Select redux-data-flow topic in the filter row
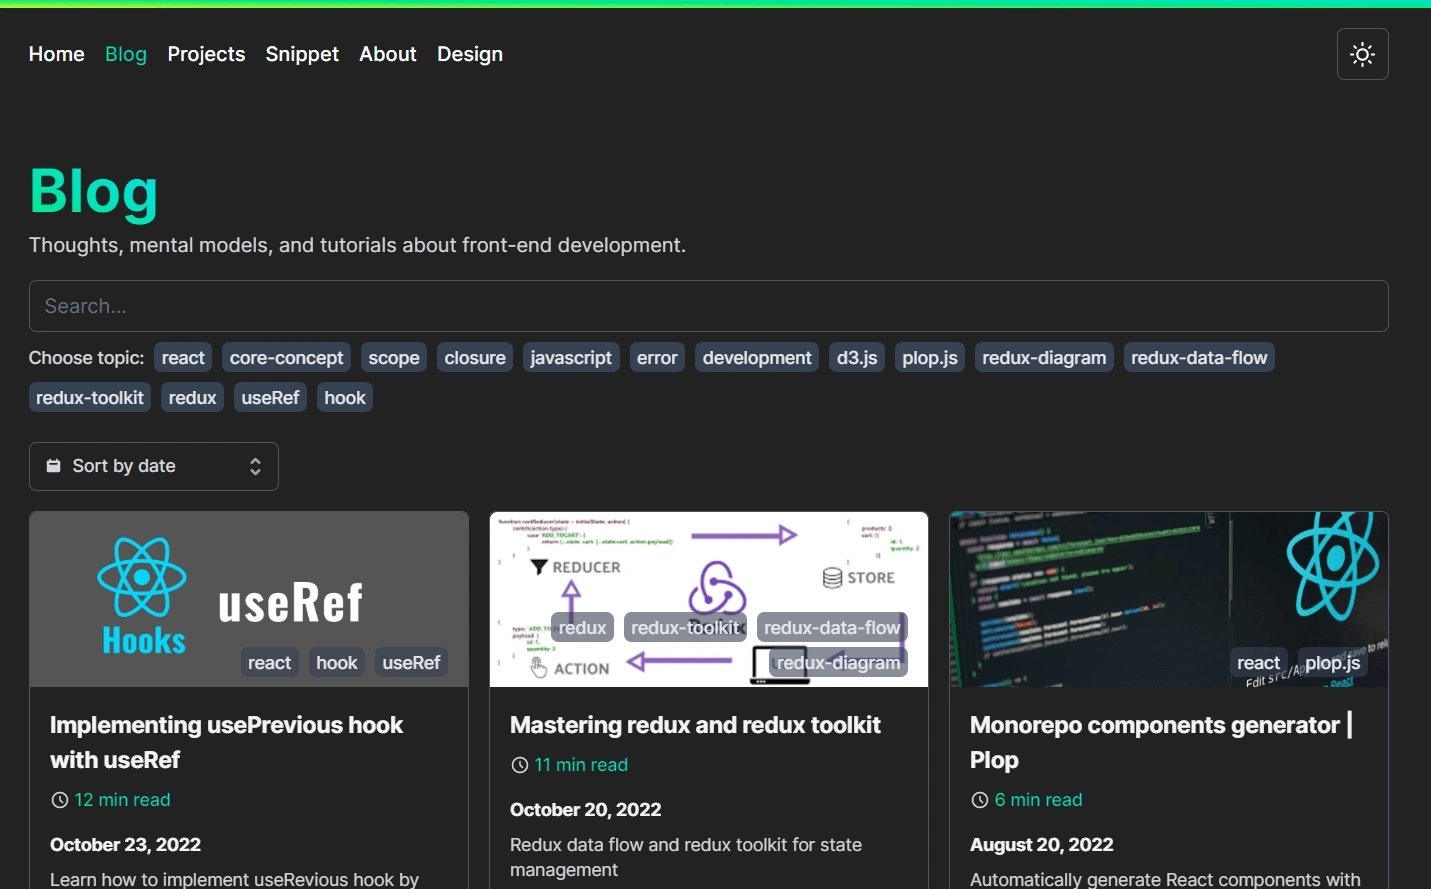Viewport: 1431px width, 889px height. coord(1199,358)
